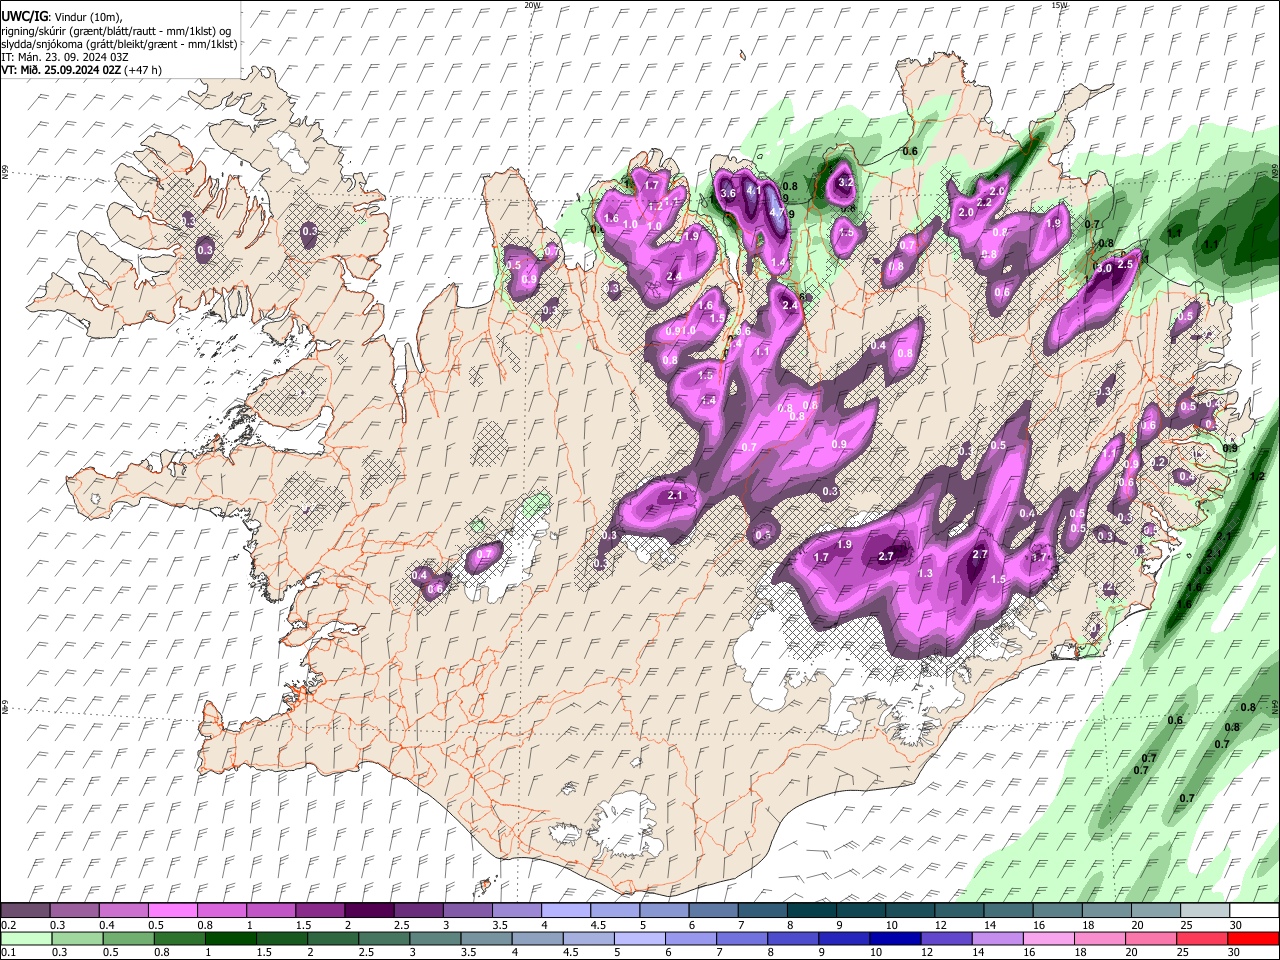Click the 'slydda/snjókoma' description line

click(119, 44)
